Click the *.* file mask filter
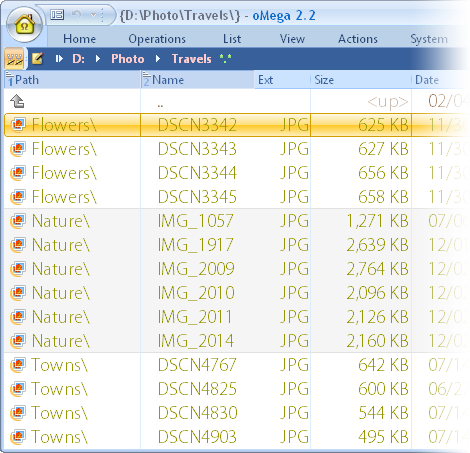The image size is (470, 453). 226,59
